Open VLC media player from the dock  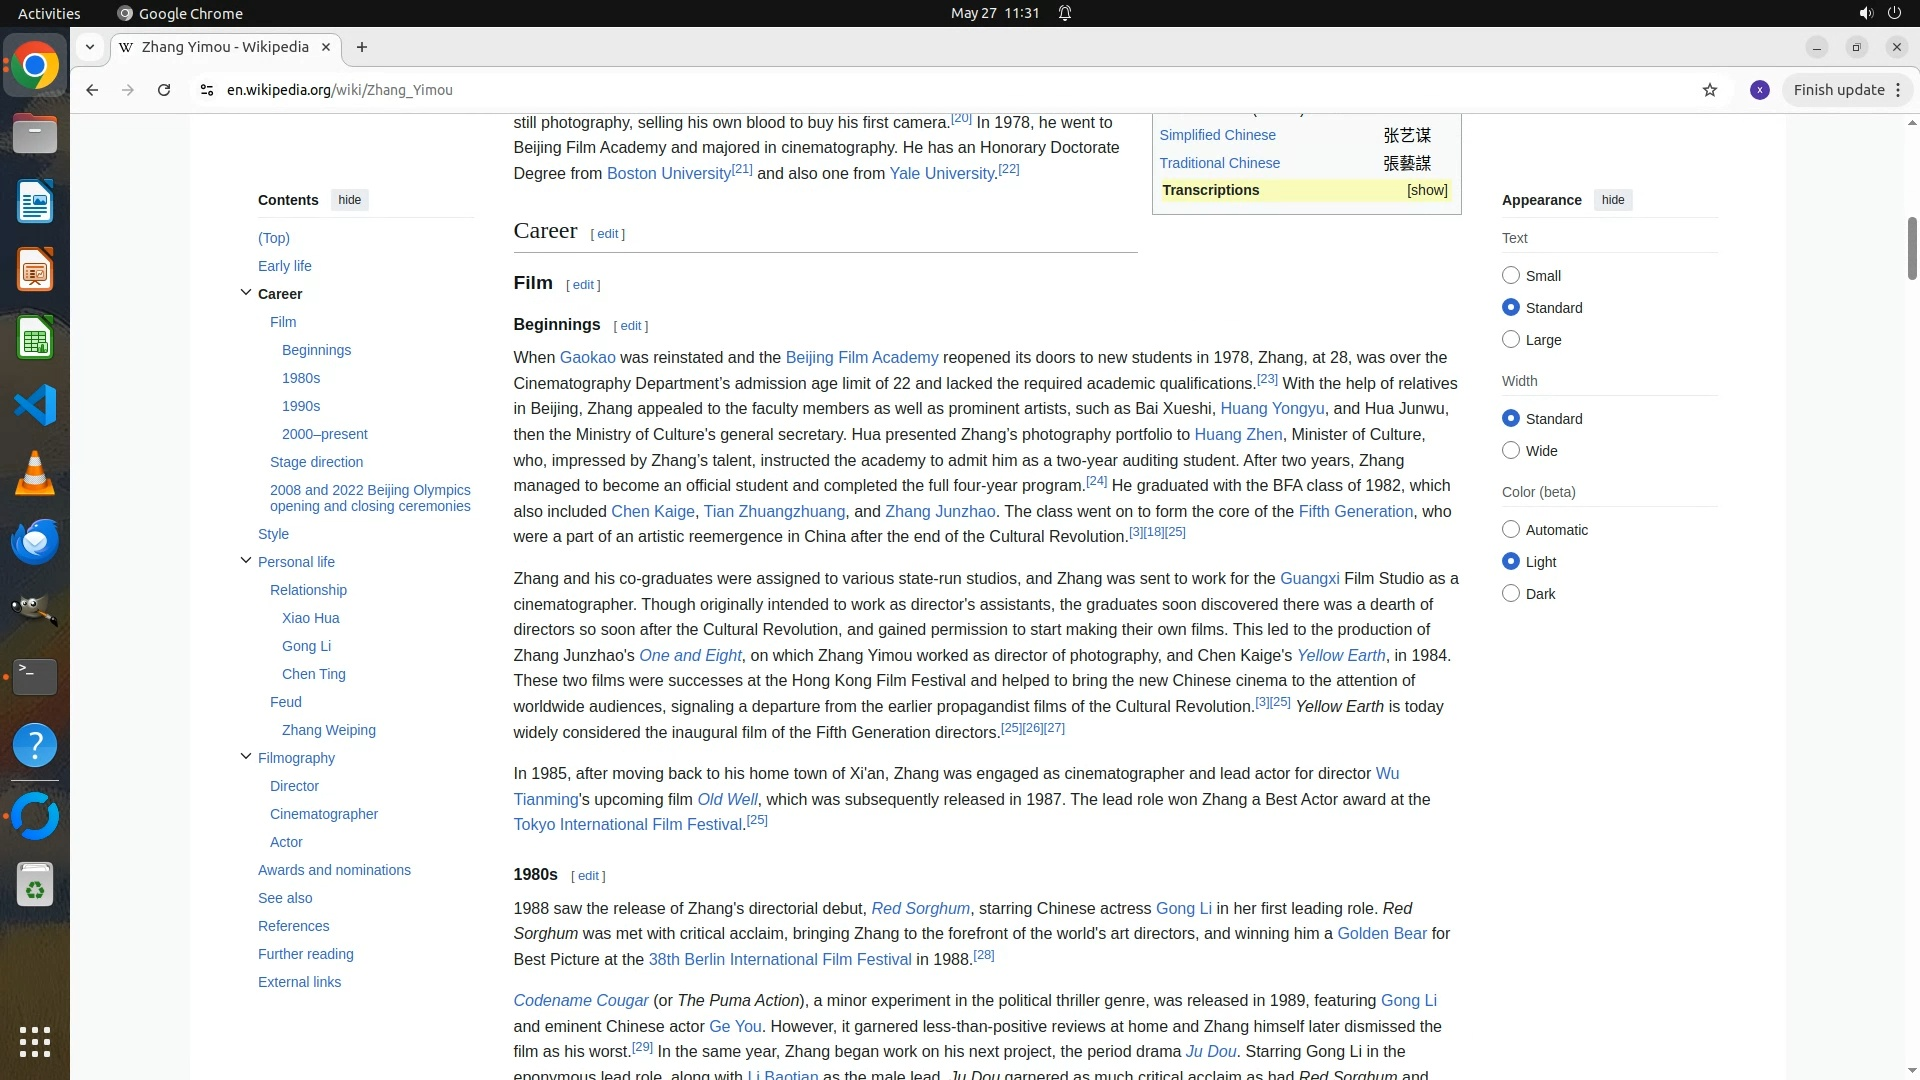point(35,473)
